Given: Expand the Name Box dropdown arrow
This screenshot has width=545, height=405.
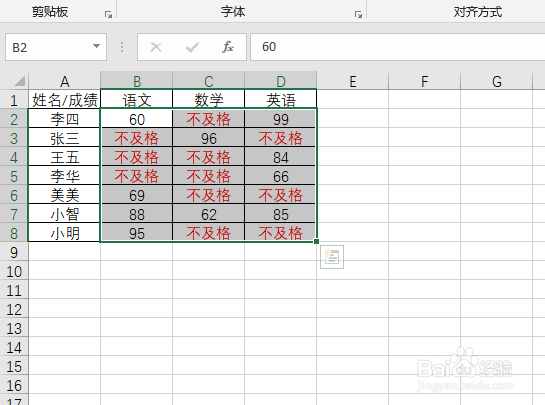Looking at the screenshot, I should 96,46.
